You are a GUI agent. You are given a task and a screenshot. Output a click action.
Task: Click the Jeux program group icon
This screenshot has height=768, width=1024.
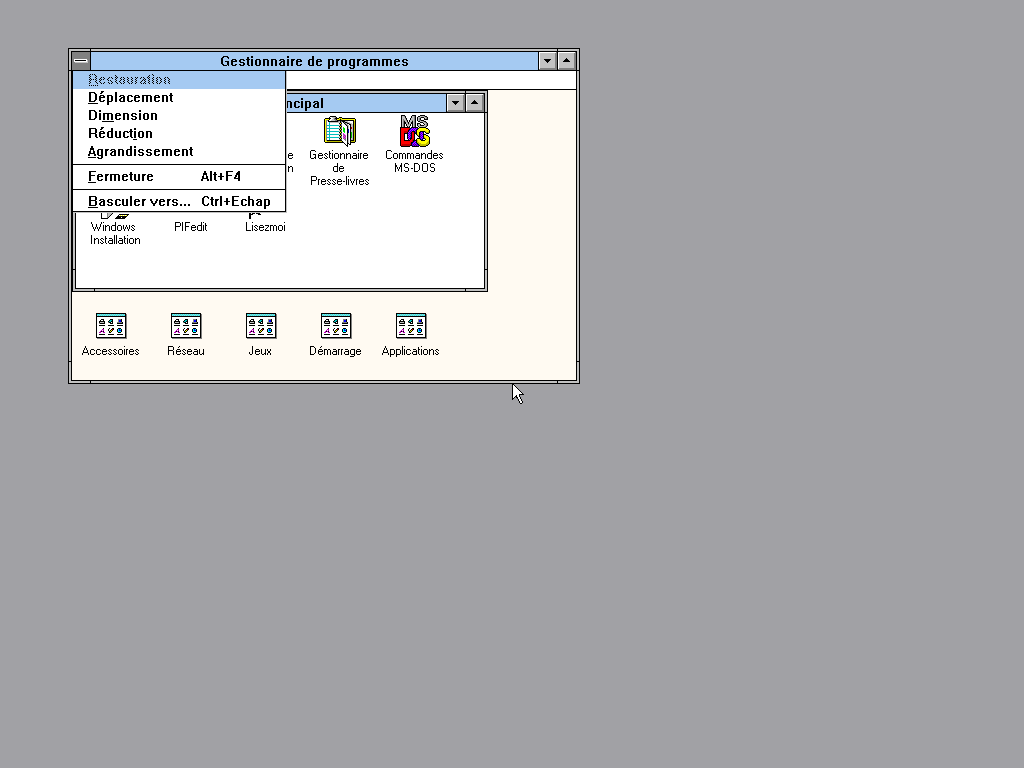pyautogui.click(x=261, y=326)
